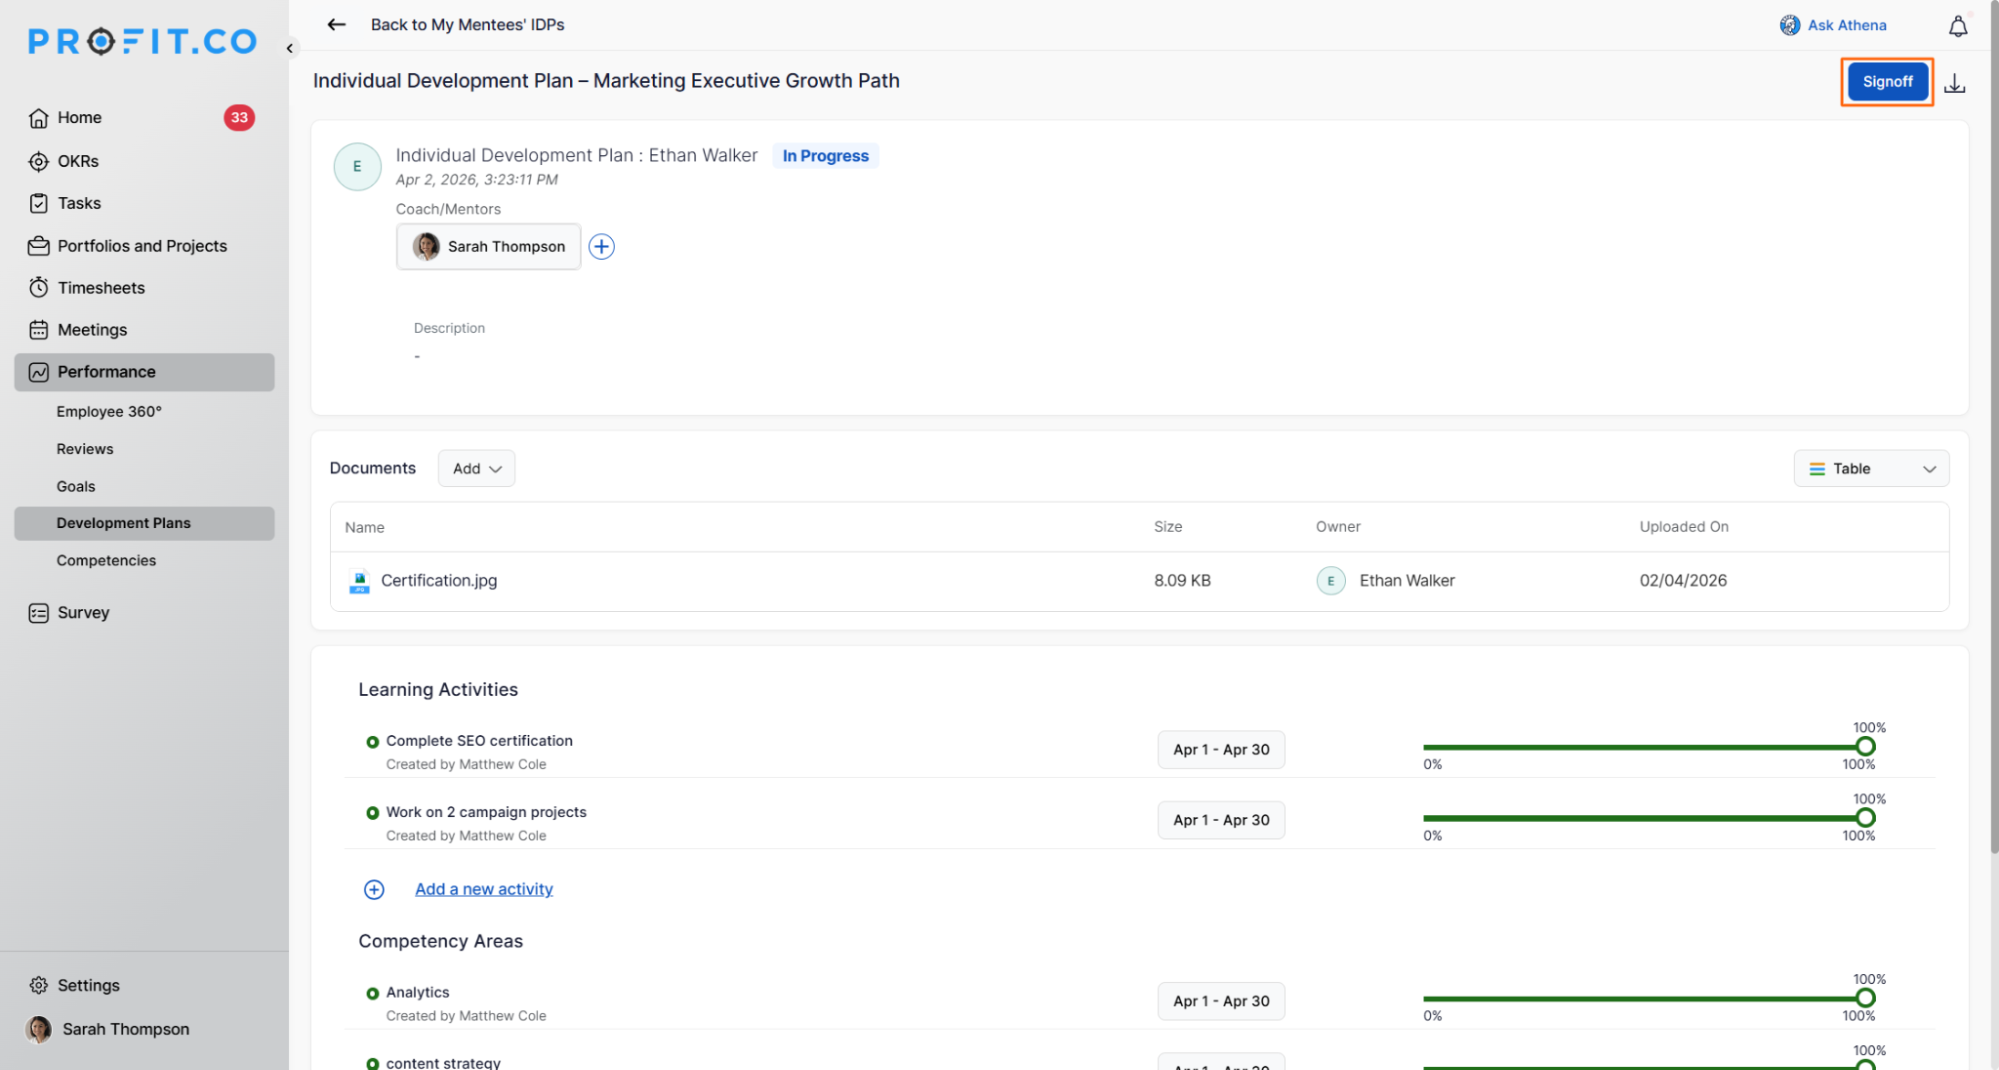The width and height of the screenshot is (1999, 1070).
Task: Go to Employee 360° submenu
Action: point(109,411)
